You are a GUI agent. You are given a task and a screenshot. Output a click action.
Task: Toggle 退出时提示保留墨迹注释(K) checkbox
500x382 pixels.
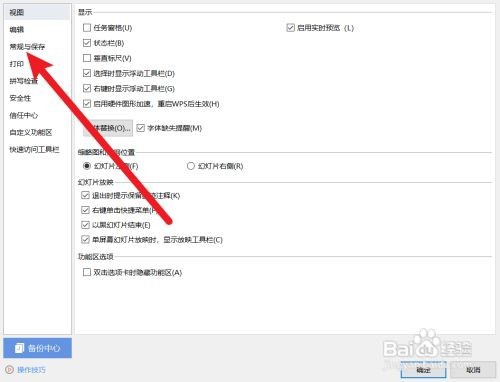[x=85, y=195]
